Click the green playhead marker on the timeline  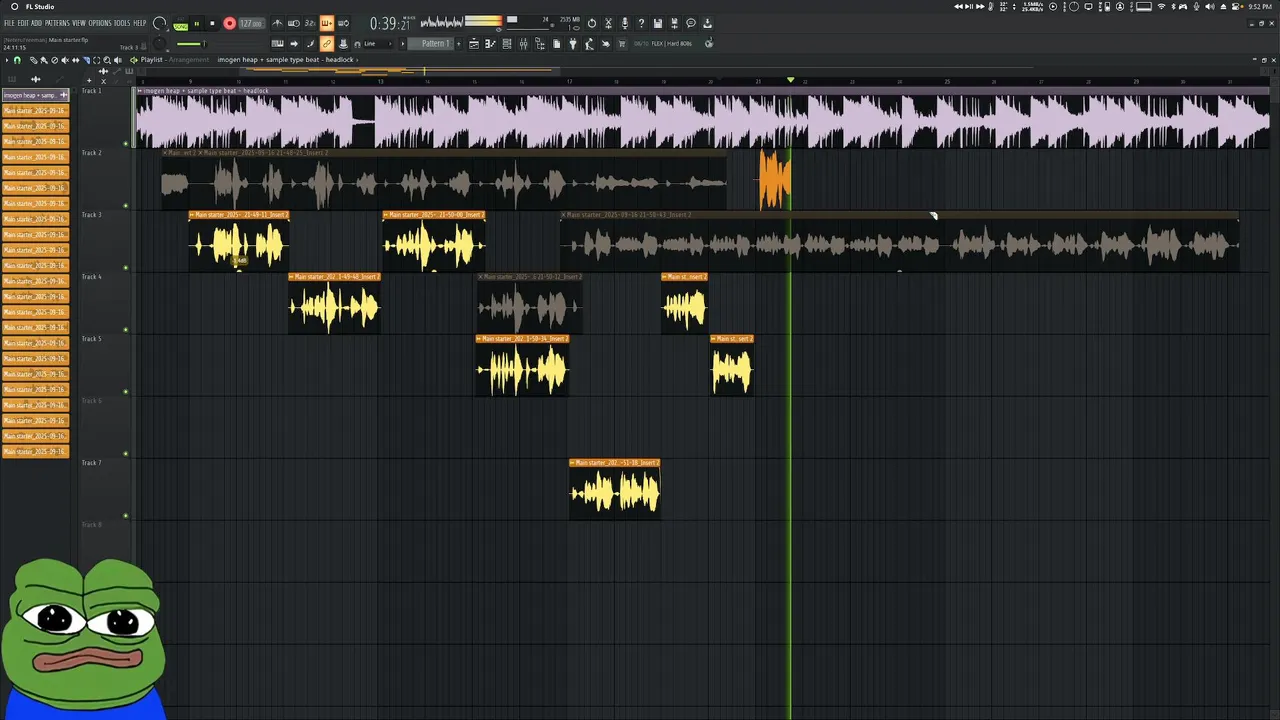(x=791, y=79)
